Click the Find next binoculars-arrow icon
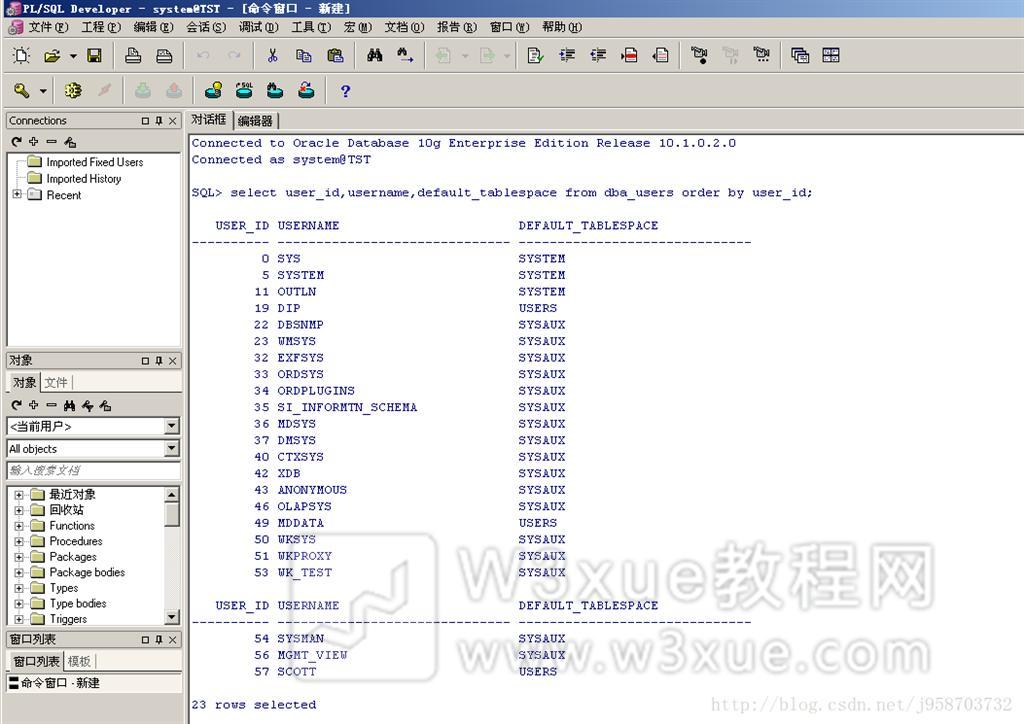 click(x=406, y=55)
